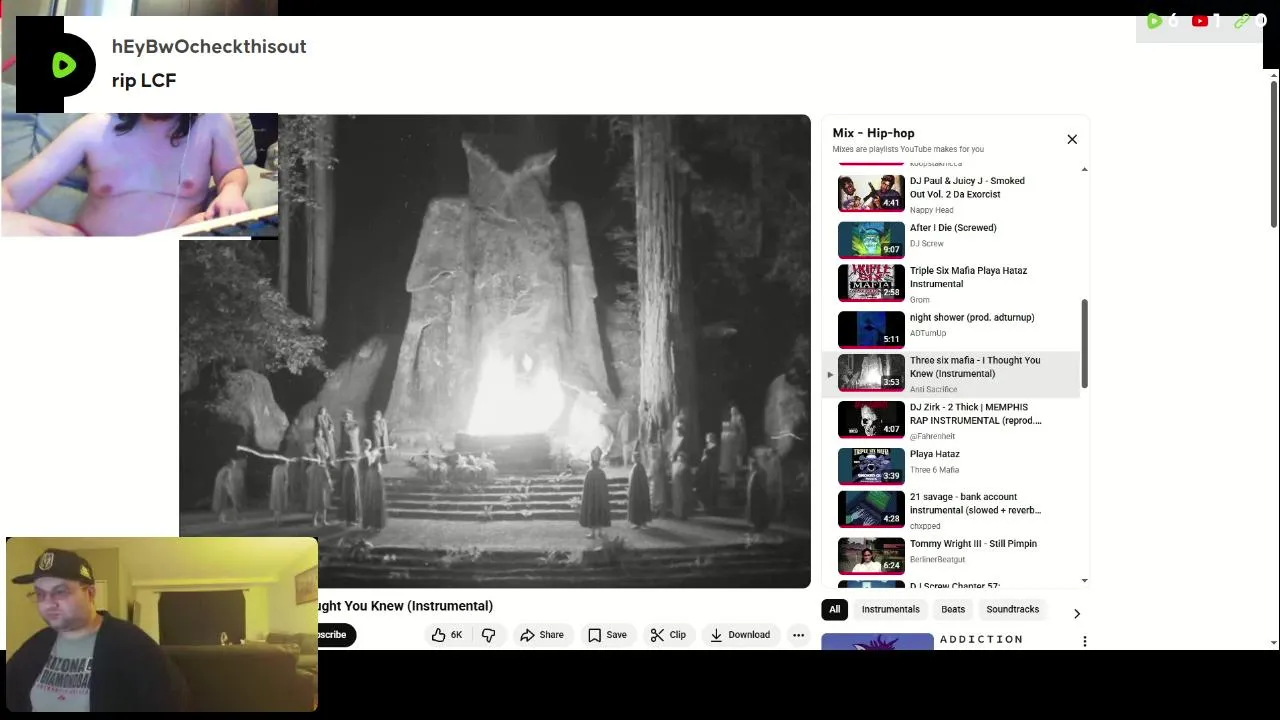This screenshot has height=720, width=1280.
Task: Click the "Nappy Head" channel name
Action: click(x=931, y=210)
